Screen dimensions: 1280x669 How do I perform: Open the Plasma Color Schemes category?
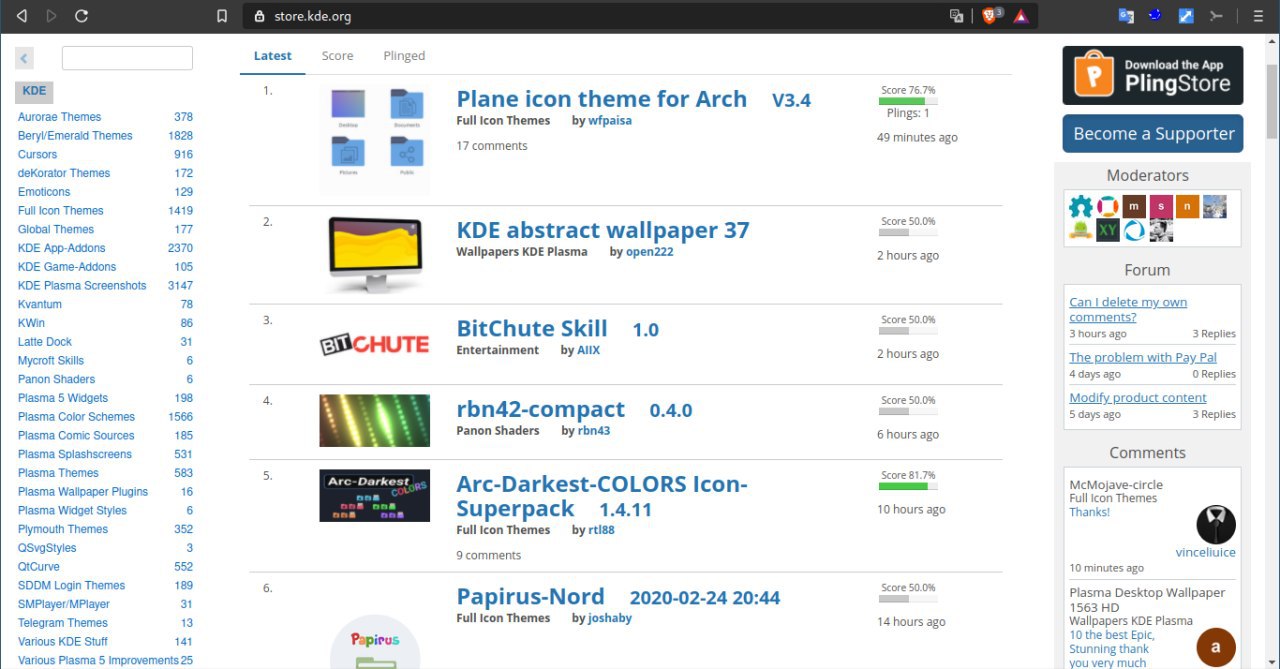click(76, 417)
